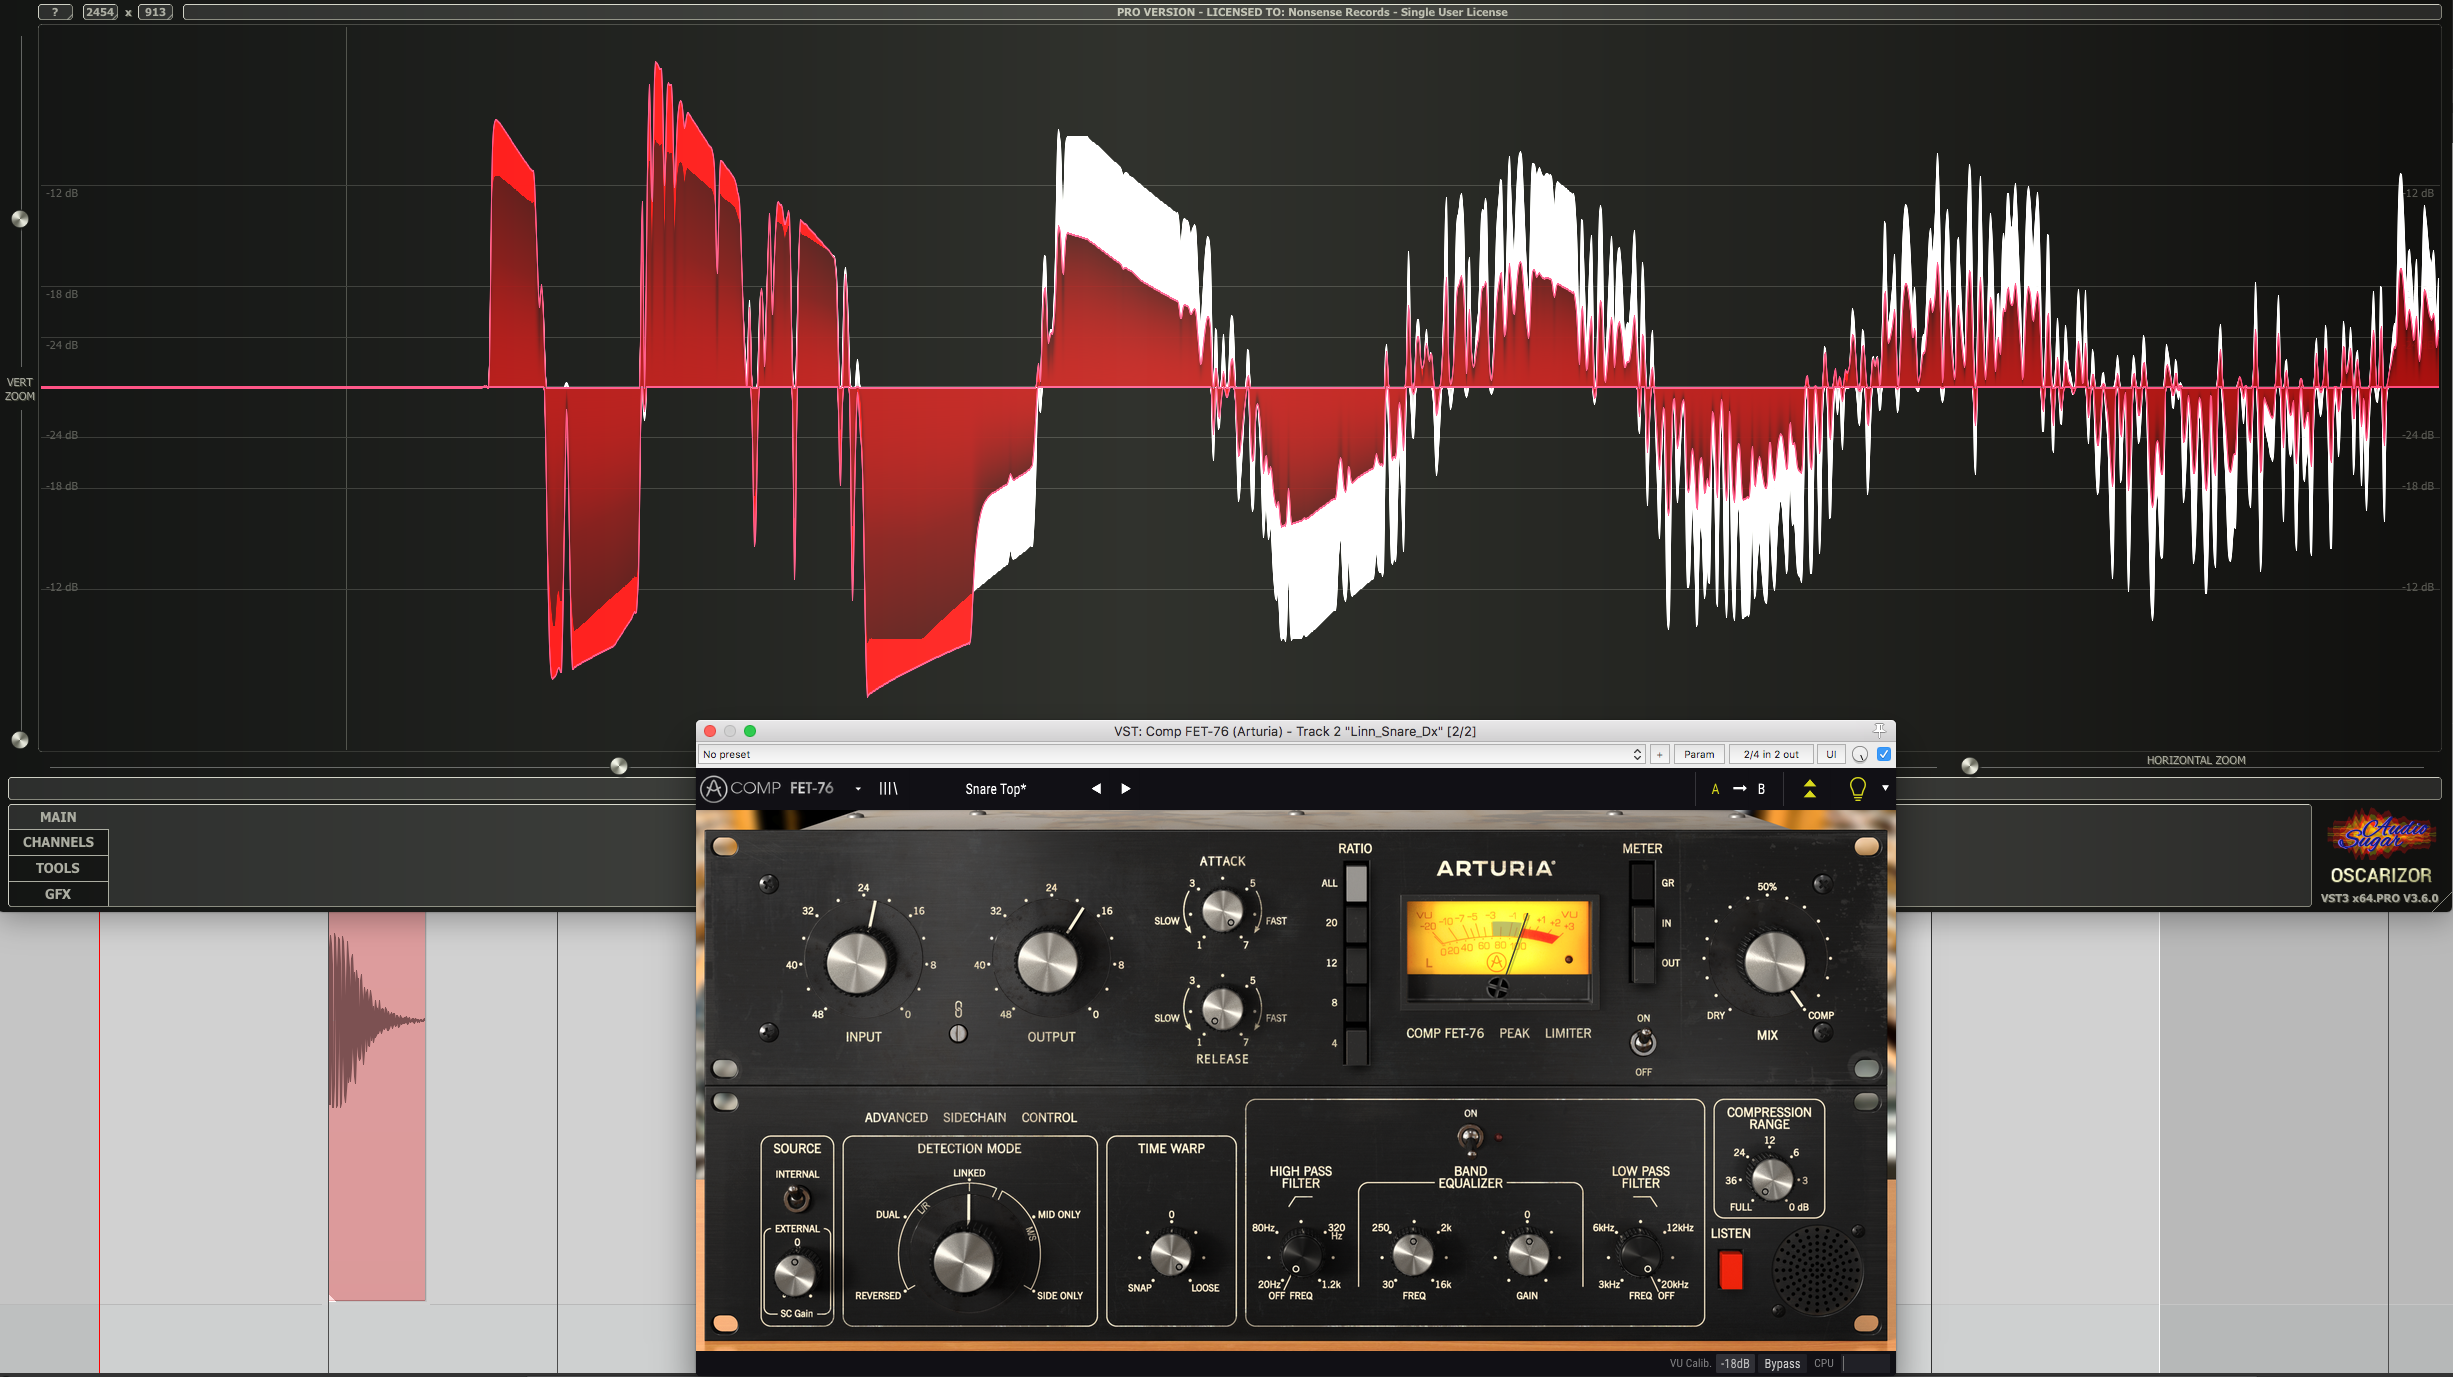
Task: Open the COMP FET-76 main menu arrow
Action: pos(858,789)
